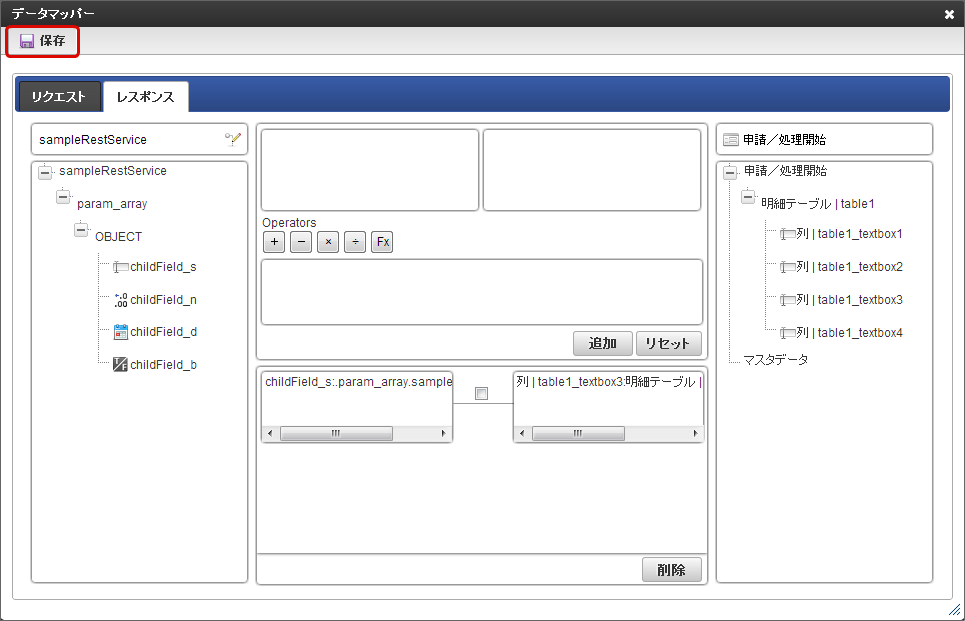Select 列 | table1_textbox2 in the tree
This screenshot has width=965, height=621.
[849, 267]
